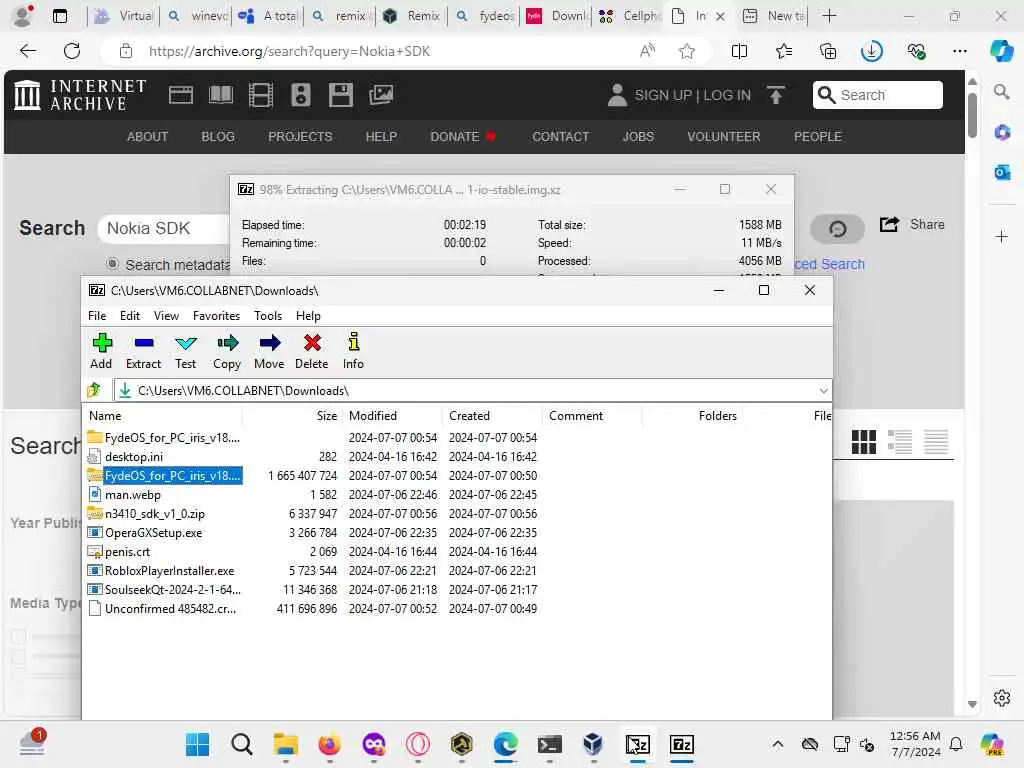Select the man.webp file
Viewport: 1024px width, 768px height.
pyautogui.click(x=133, y=495)
